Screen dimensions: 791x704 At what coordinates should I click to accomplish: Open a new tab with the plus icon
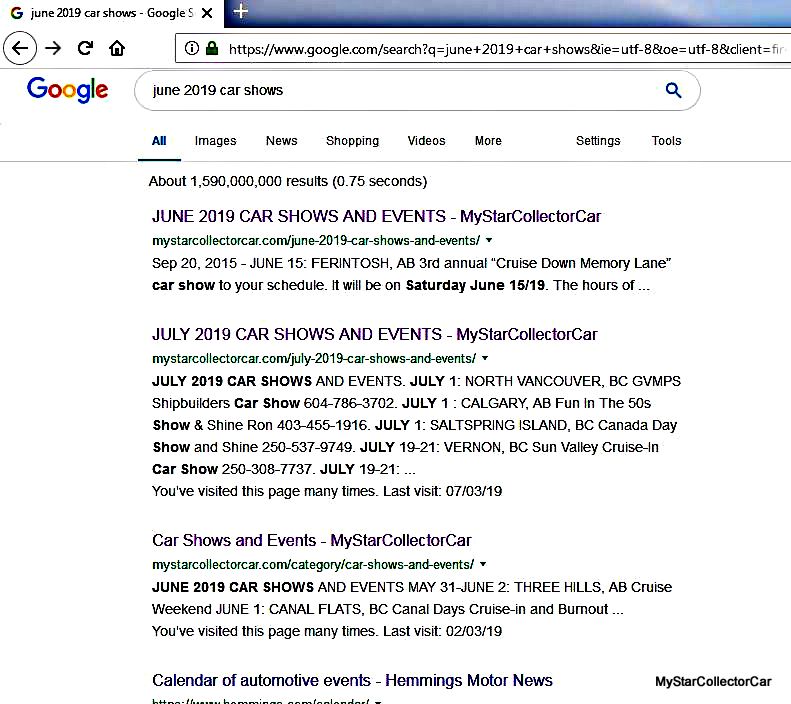pyautogui.click(x=241, y=11)
